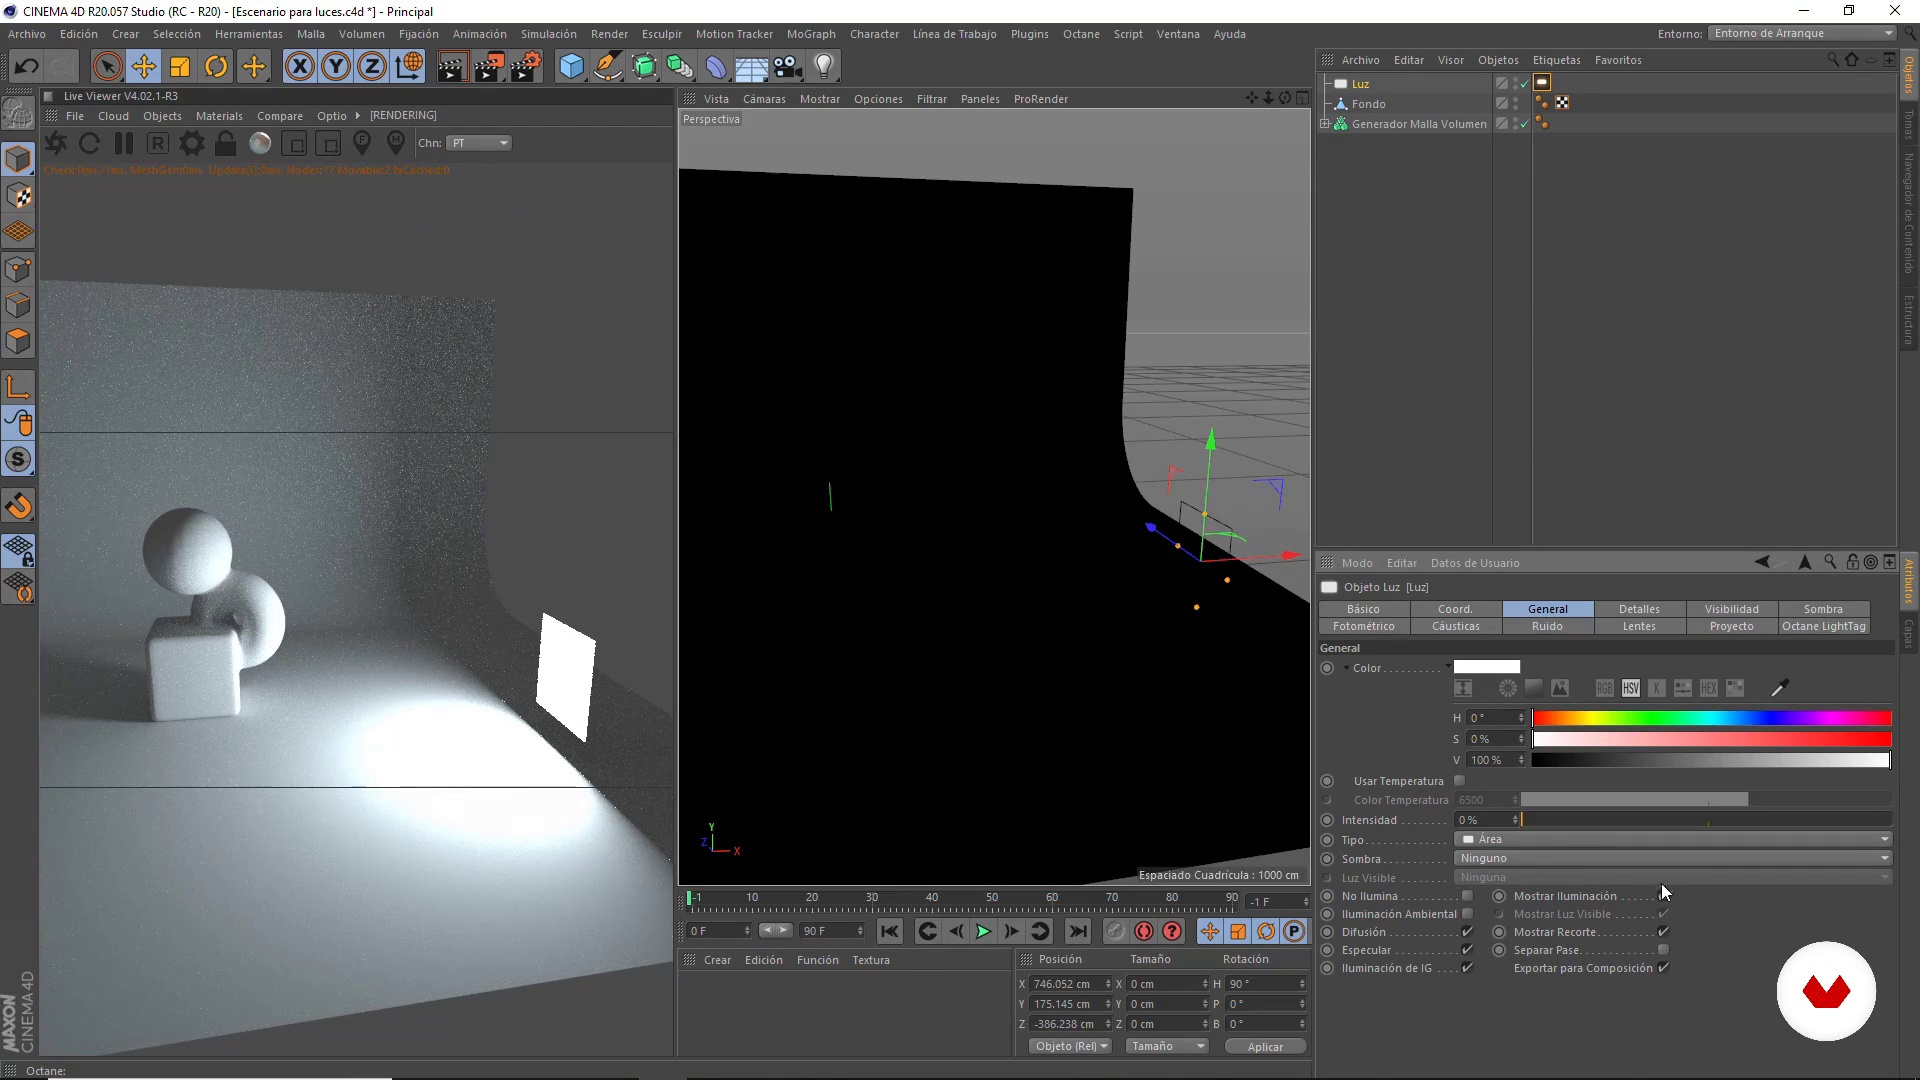1920x1080 pixels.
Task: Enable the Usar Temperatura checkbox
Action: click(x=1459, y=781)
